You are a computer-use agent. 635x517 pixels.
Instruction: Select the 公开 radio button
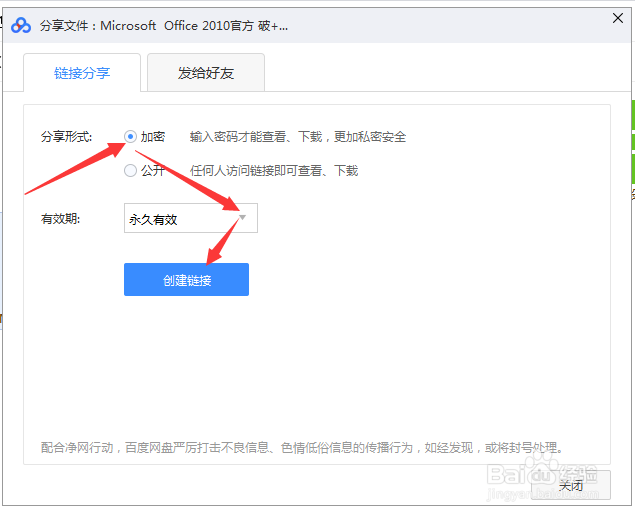(x=130, y=170)
